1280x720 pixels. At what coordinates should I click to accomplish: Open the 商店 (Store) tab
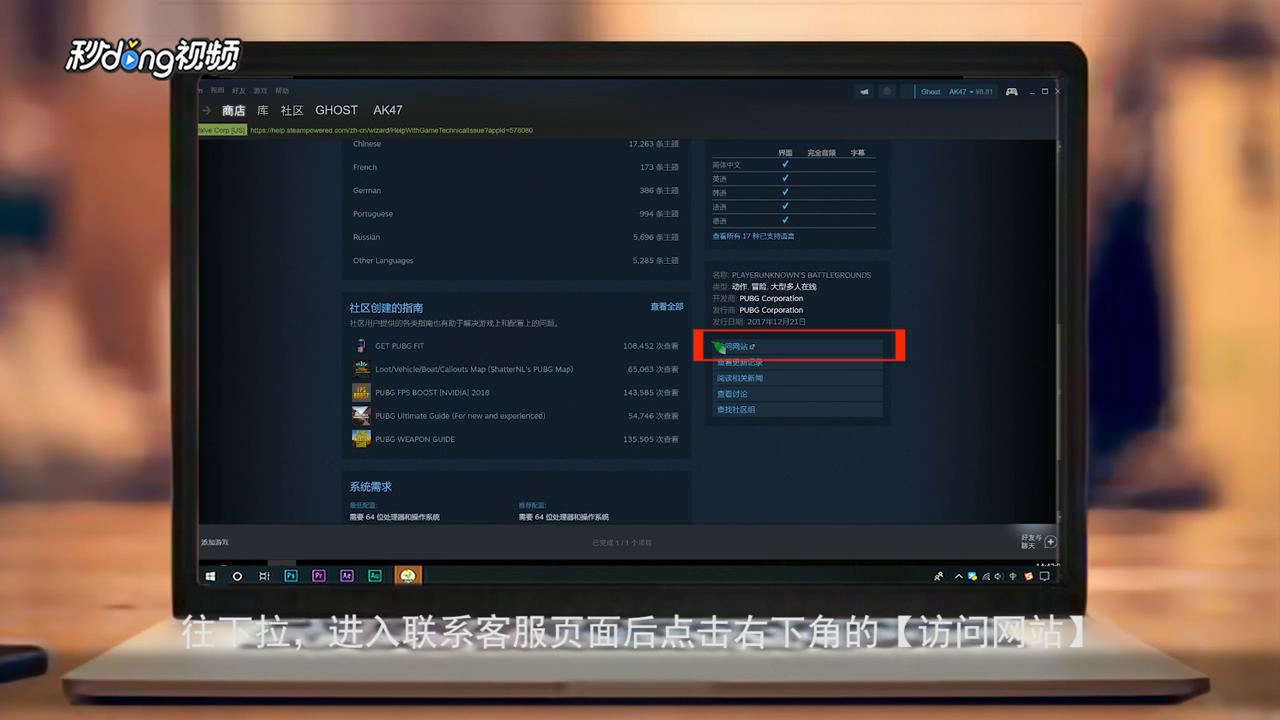(x=234, y=110)
